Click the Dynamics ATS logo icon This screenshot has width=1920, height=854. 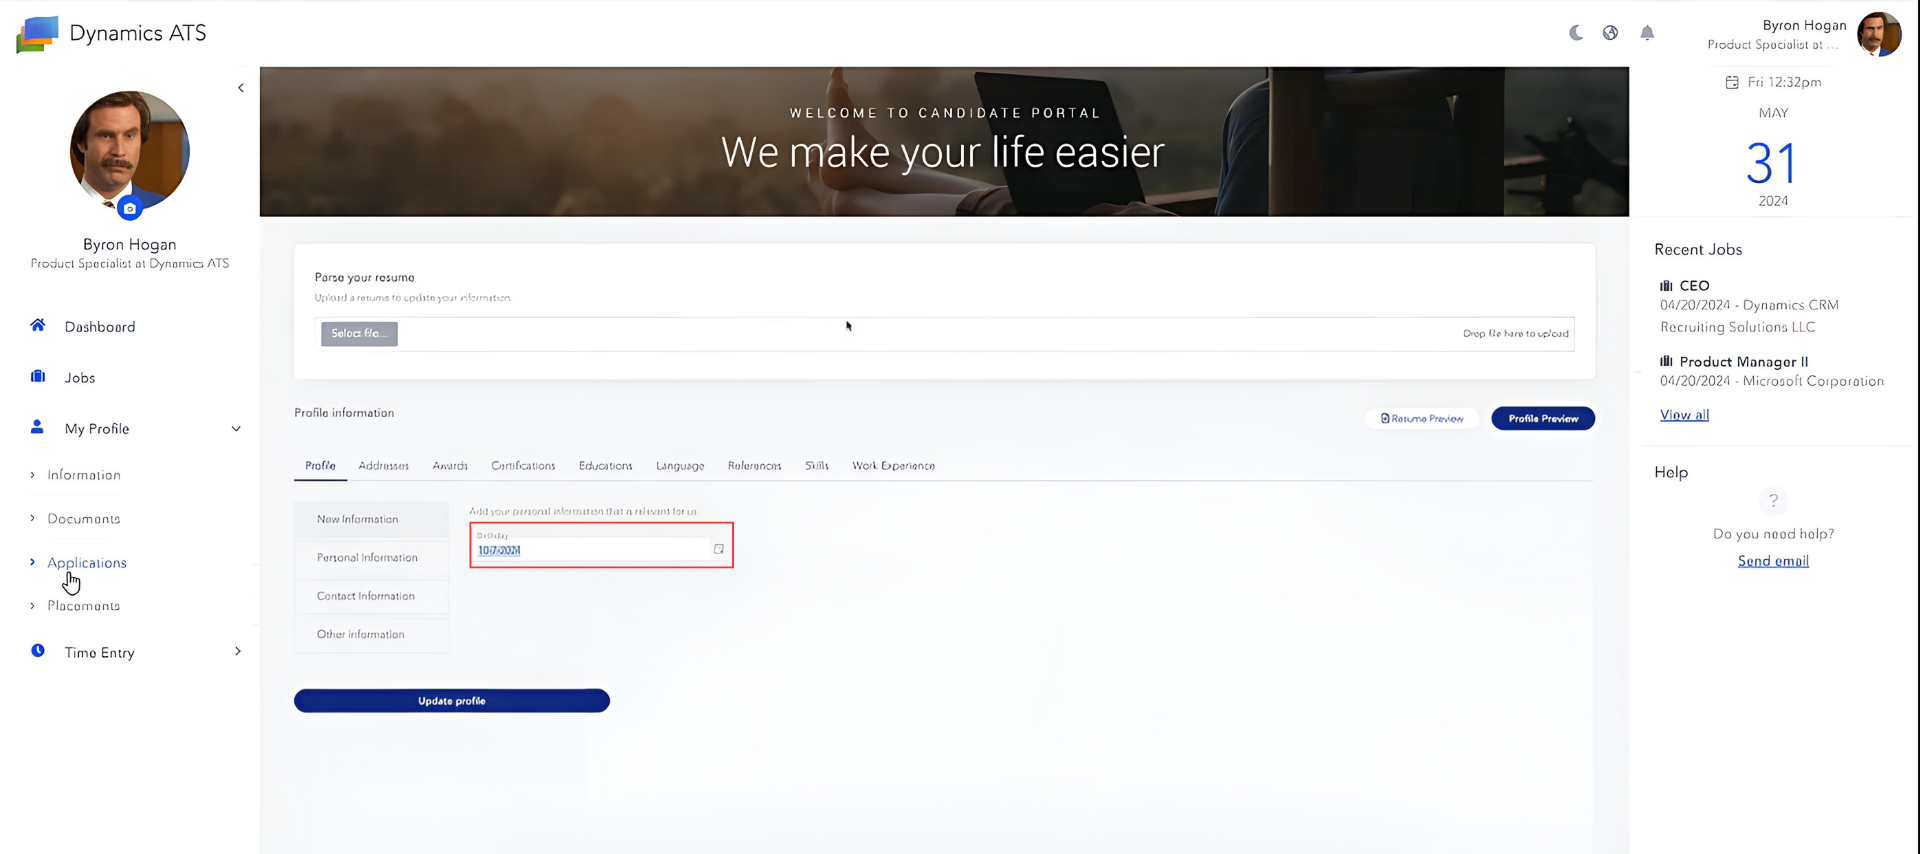coord(37,34)
